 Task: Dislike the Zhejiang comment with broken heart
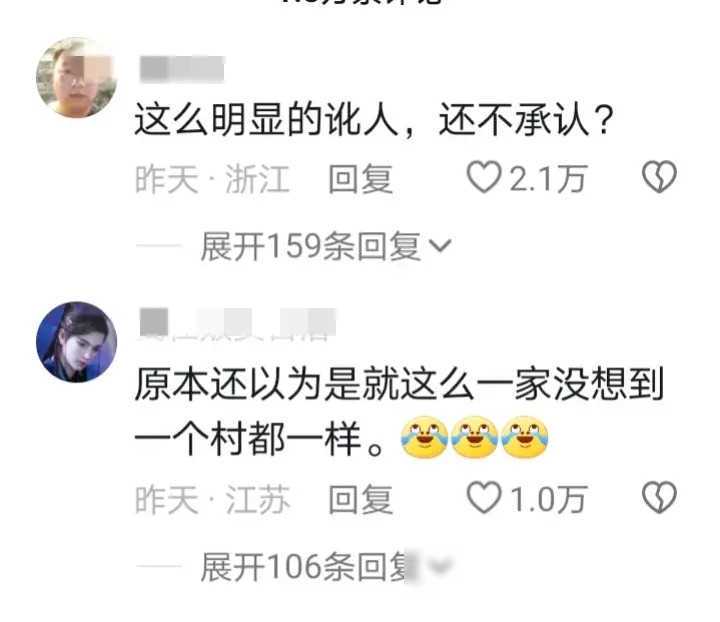(659, 177)
